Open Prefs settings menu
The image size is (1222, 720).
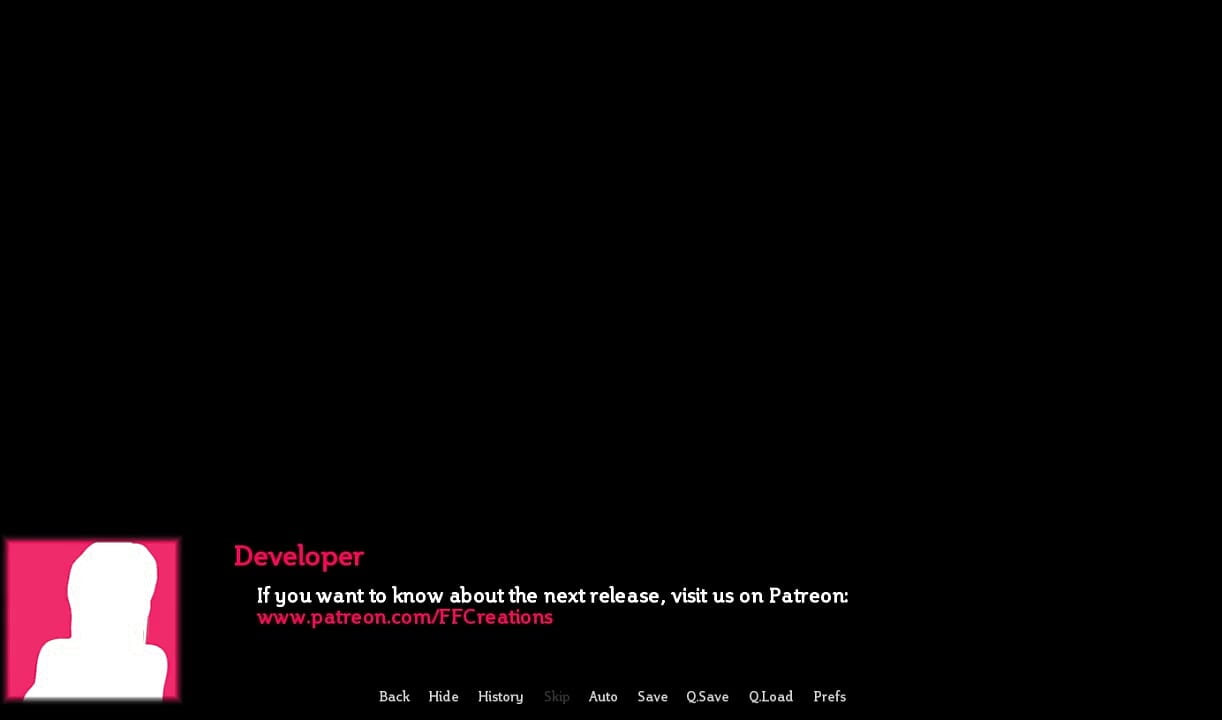pos(829,696)
